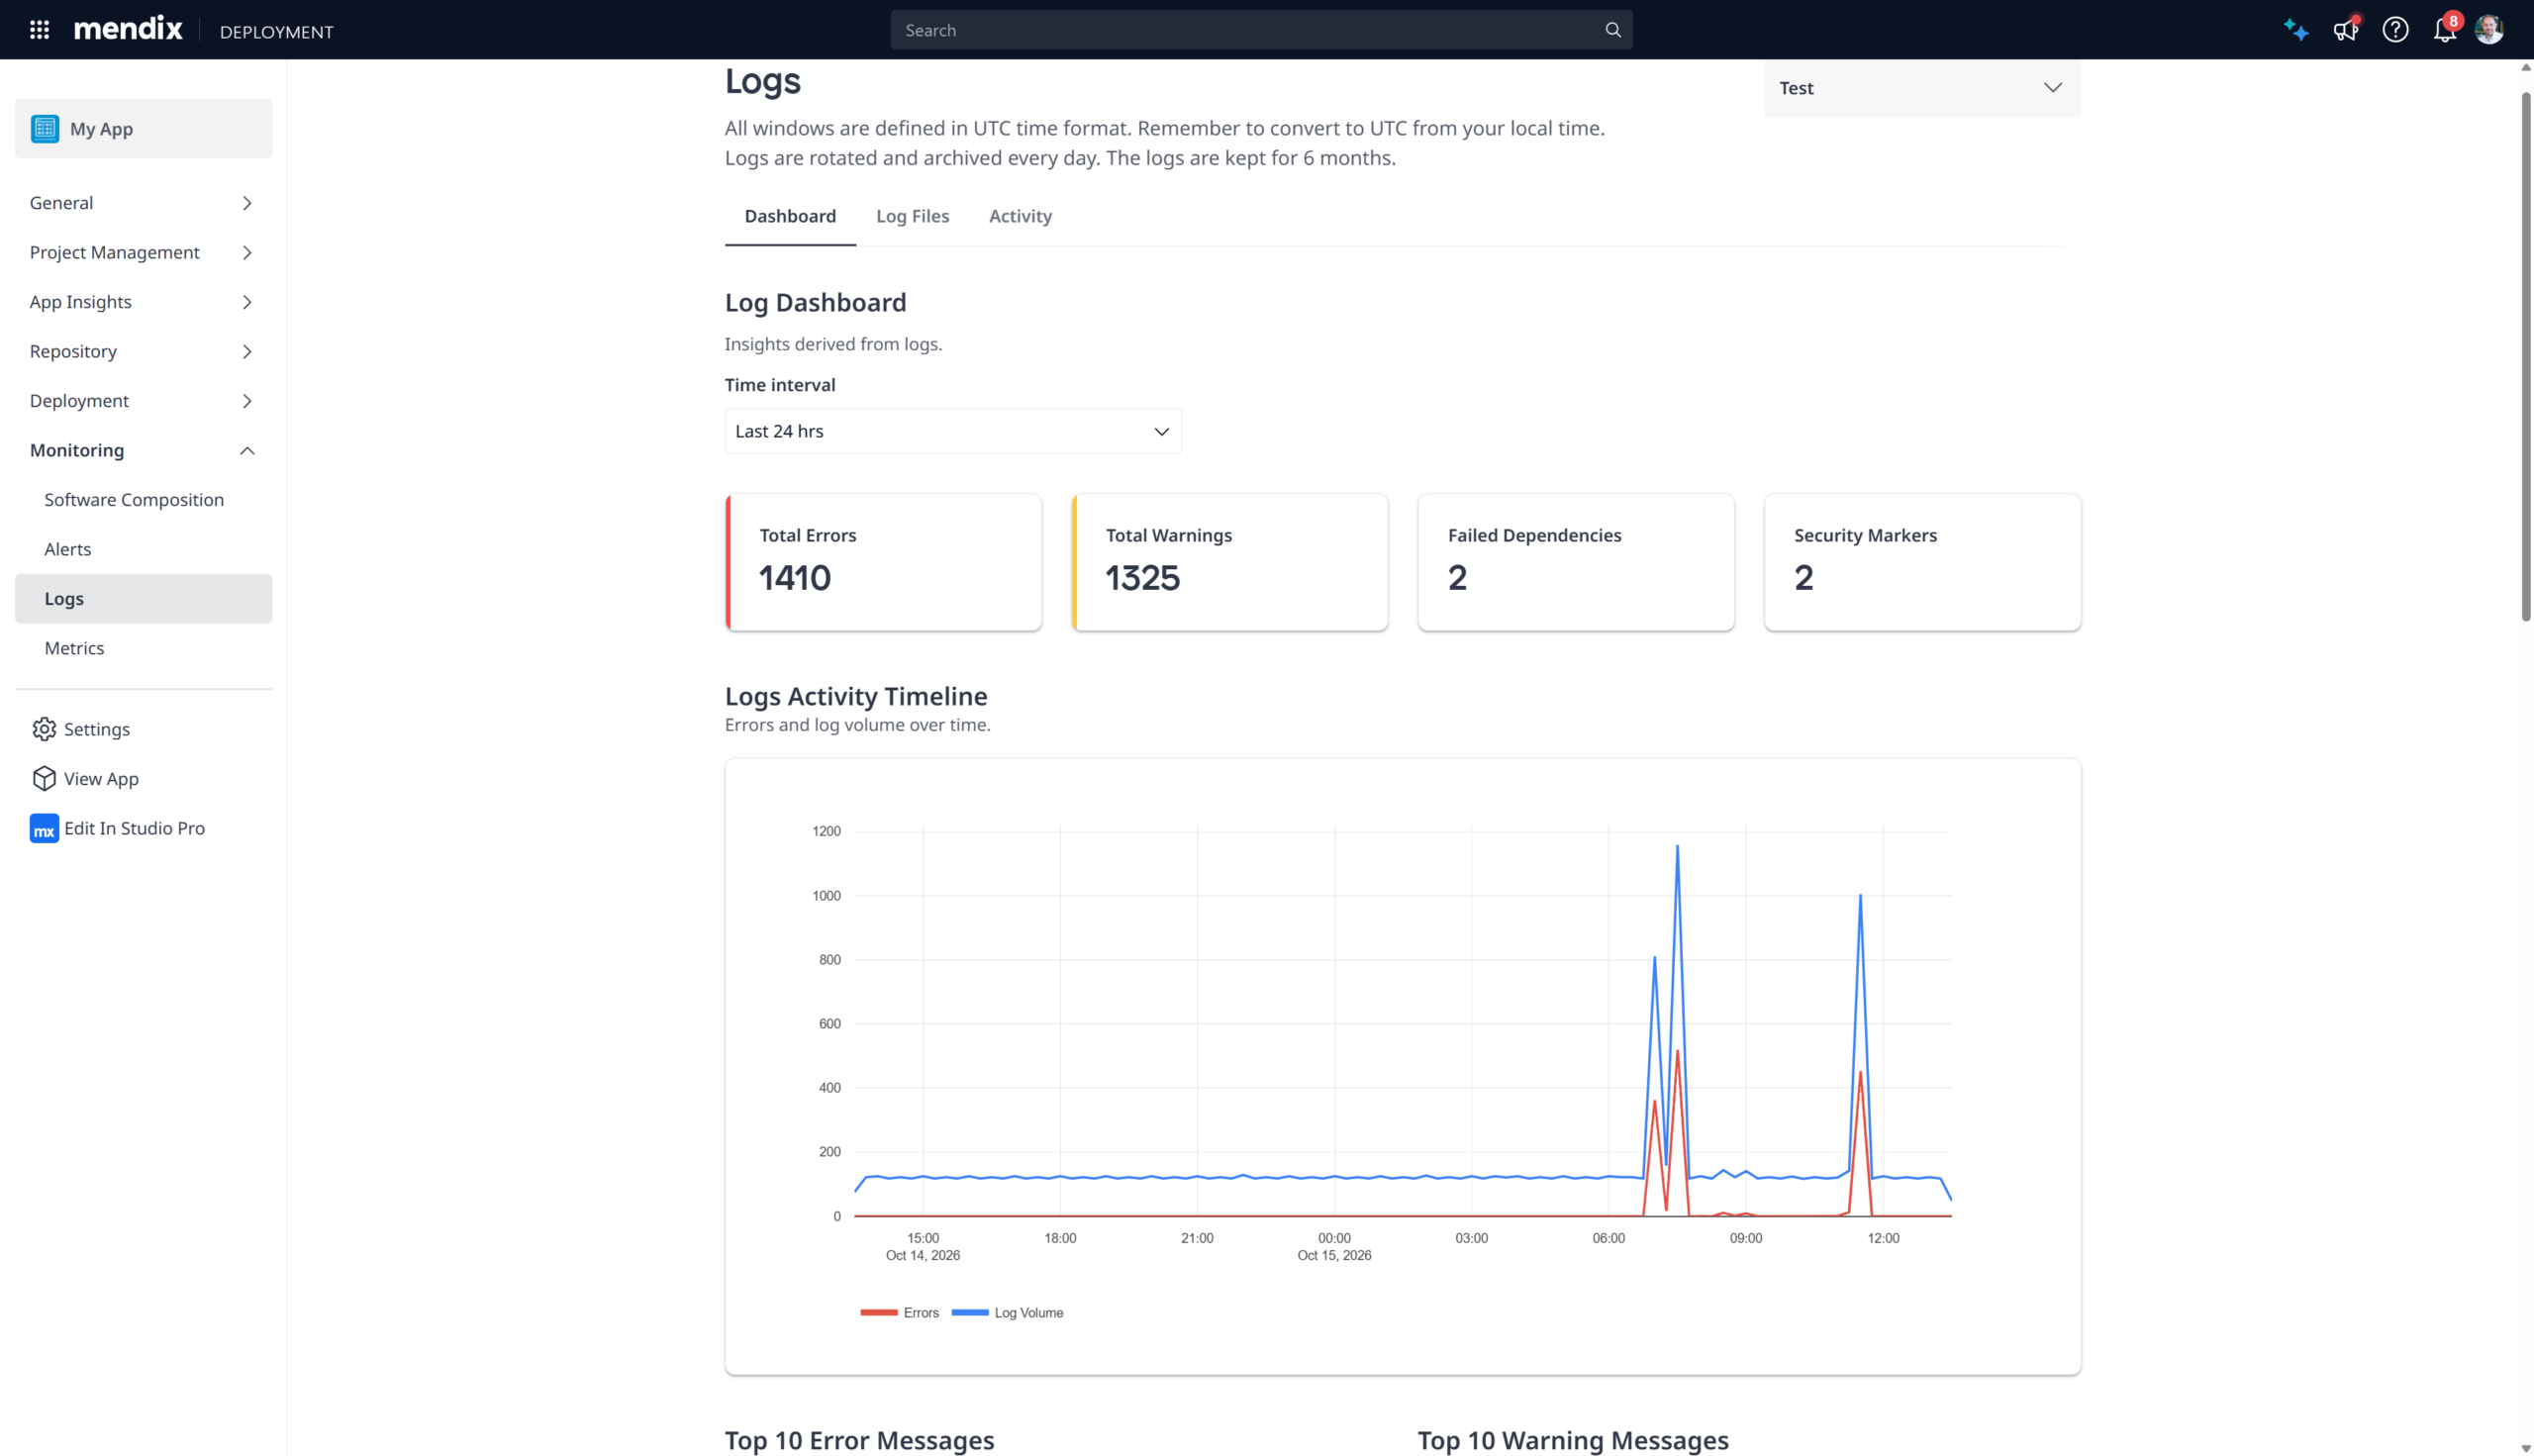Click the Total Warnings card
Viewport: 2534px width, 1456px height.
tap(1229, 562)
